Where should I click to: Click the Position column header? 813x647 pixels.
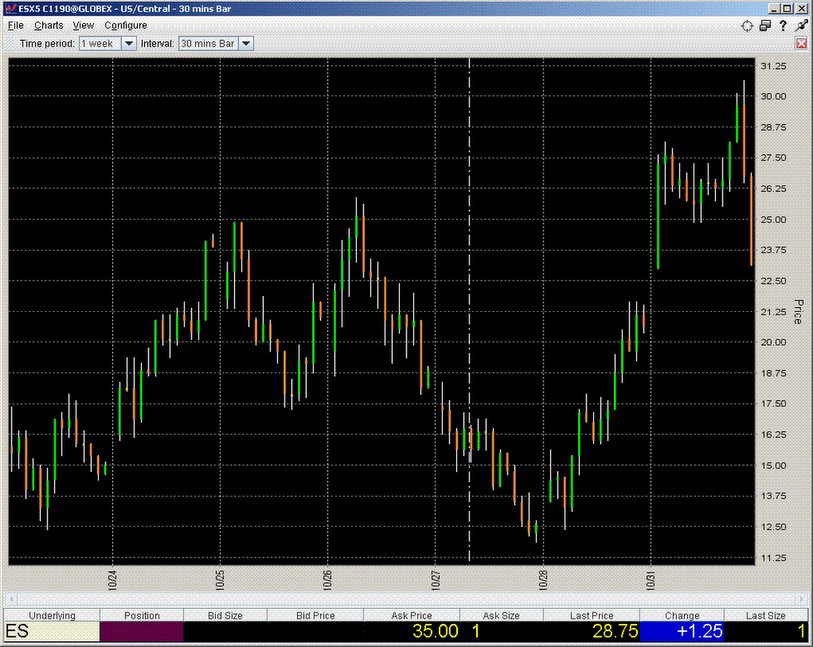point(142,615)
